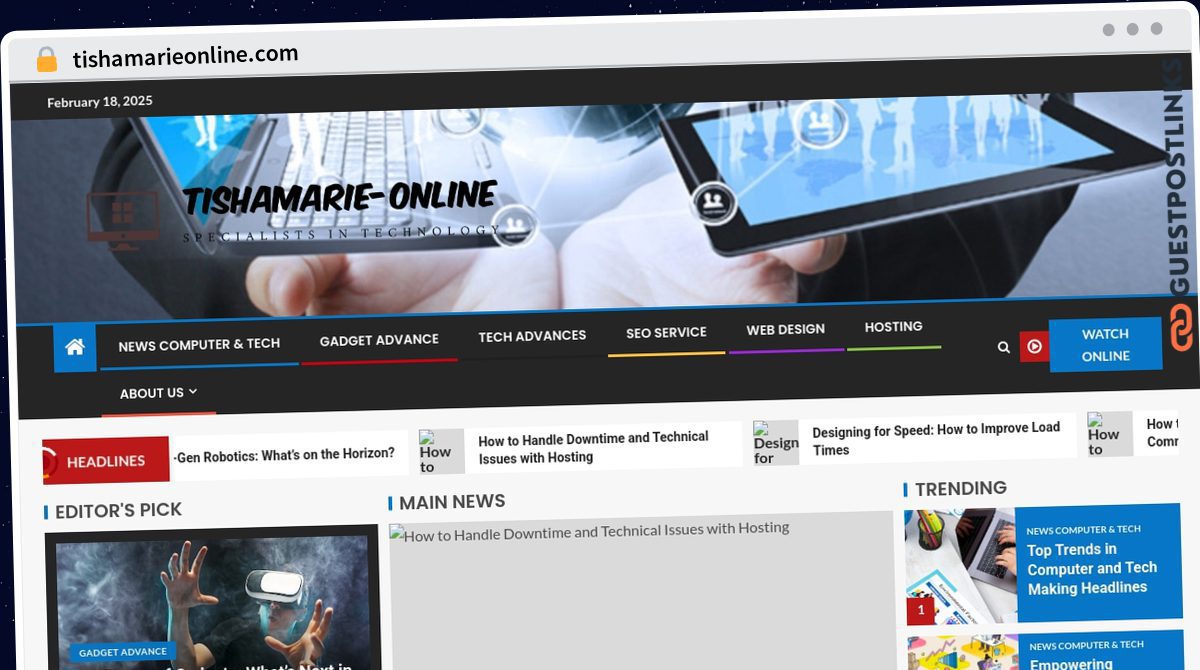Open 'Top Trends in Computer and Tech' article
Viewport: 1200px width, 670px height.
(x=1091, y=568)
